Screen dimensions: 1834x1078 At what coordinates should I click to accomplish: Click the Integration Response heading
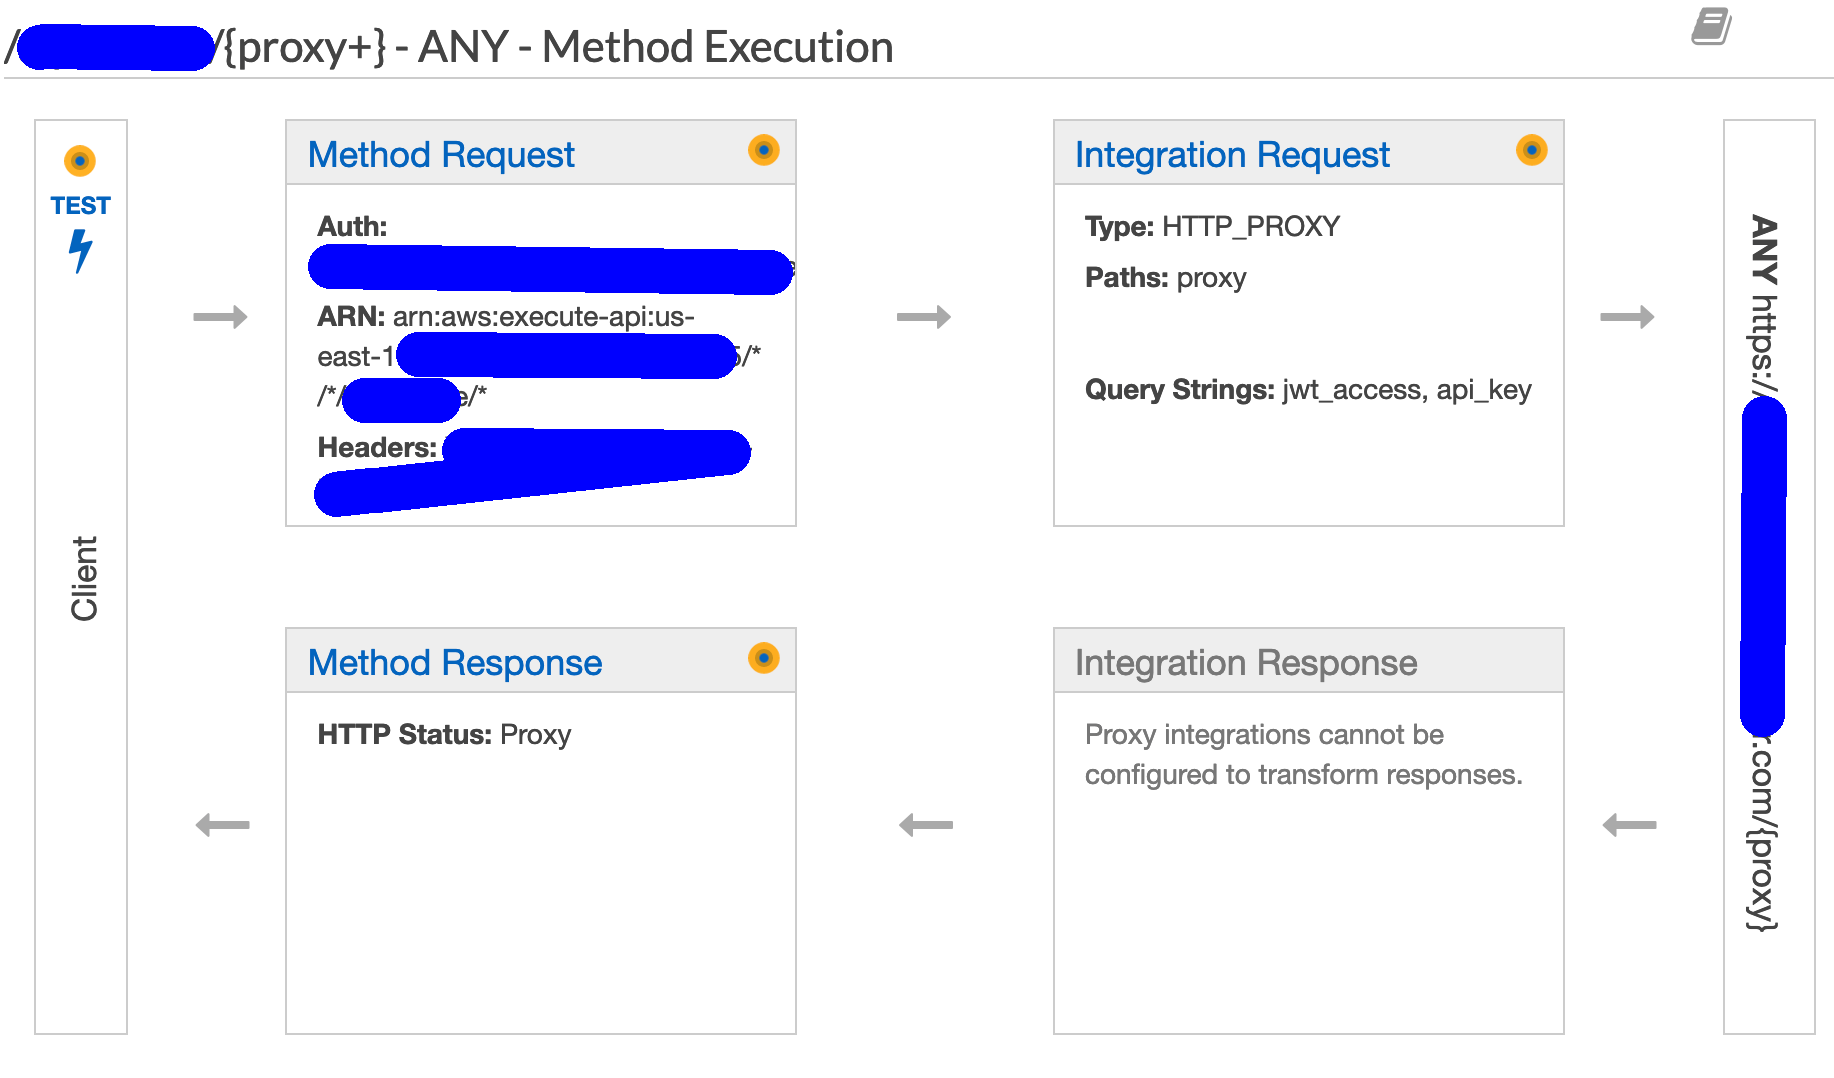(x=1246, y=663)
